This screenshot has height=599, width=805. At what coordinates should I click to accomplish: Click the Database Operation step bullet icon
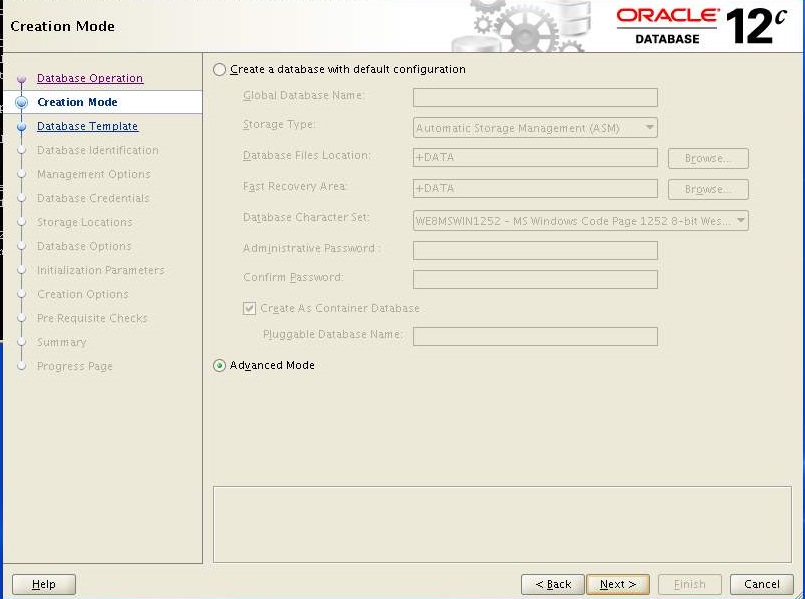[22, 79]
